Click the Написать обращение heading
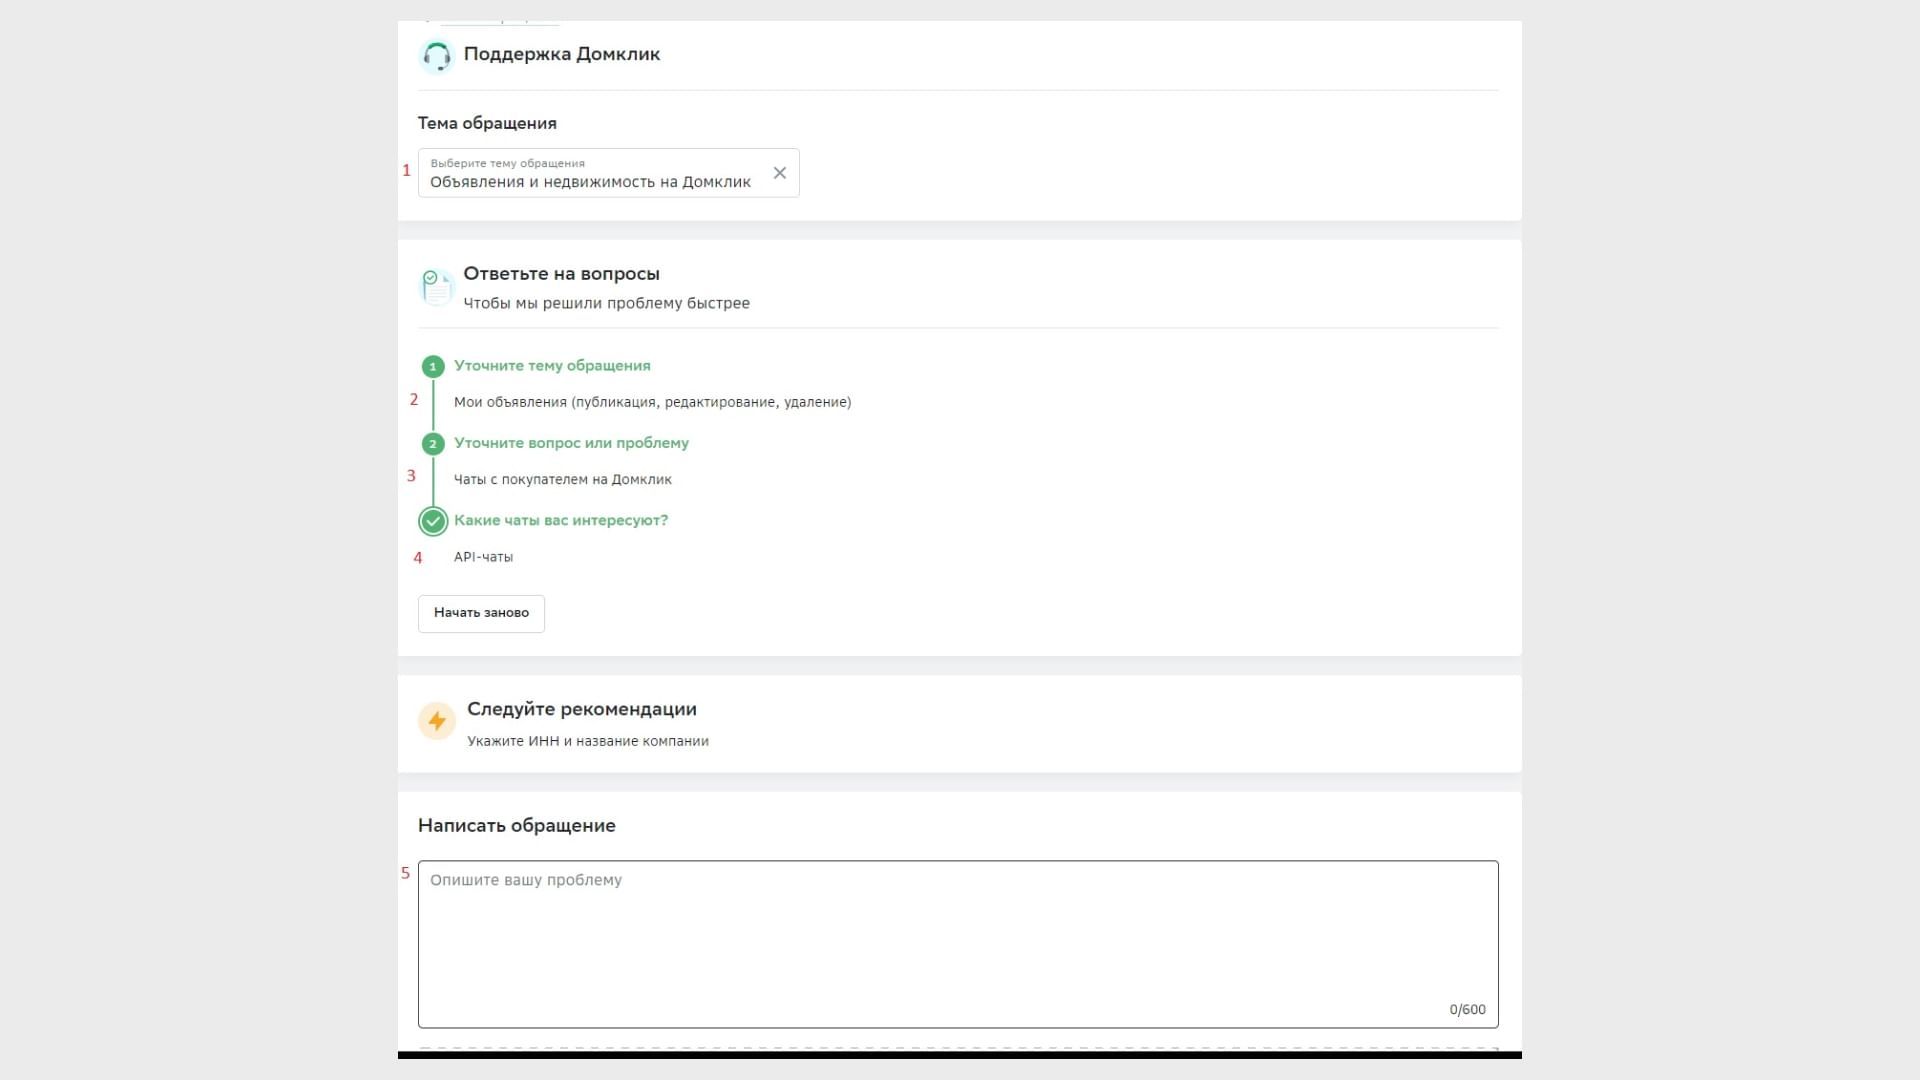Viewport: 1920px width, 1080px height. pyautogui.click(x=517, y=825)
